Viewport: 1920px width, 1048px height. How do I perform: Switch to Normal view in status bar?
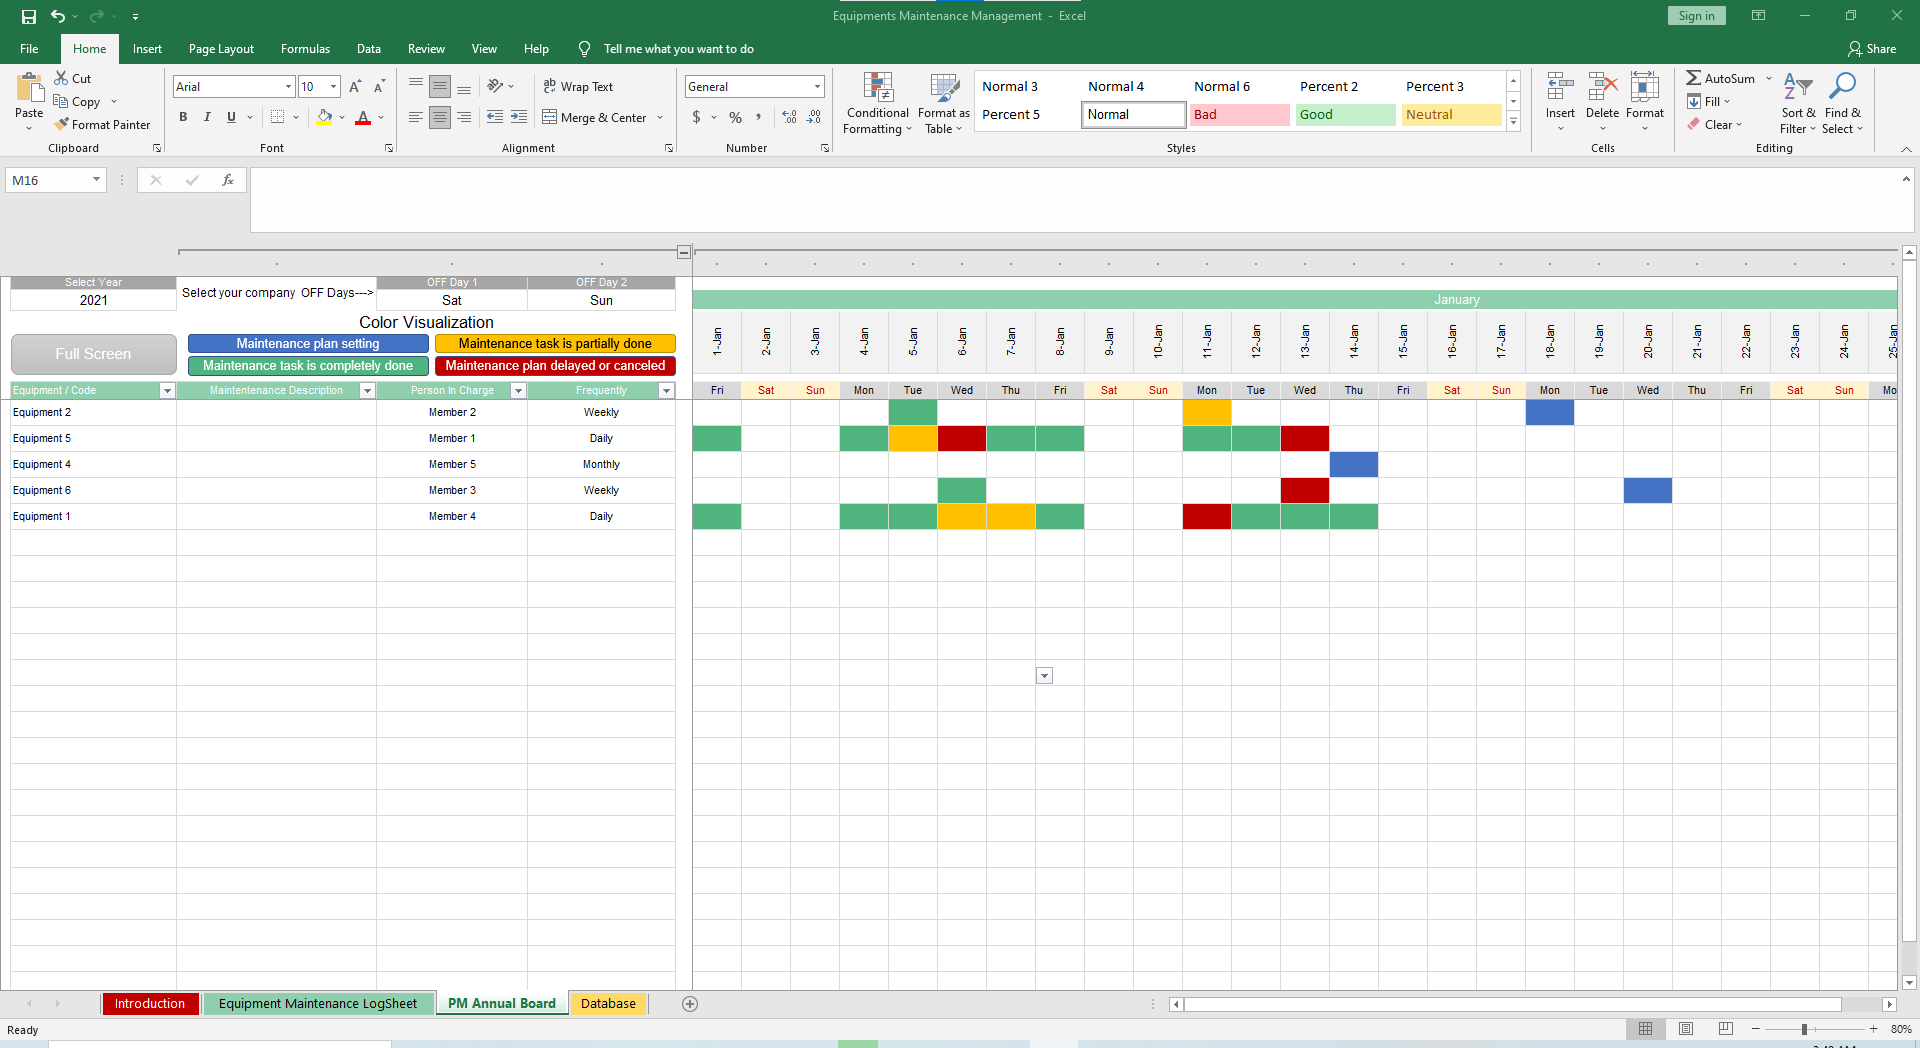[x=1646, y=1029]
